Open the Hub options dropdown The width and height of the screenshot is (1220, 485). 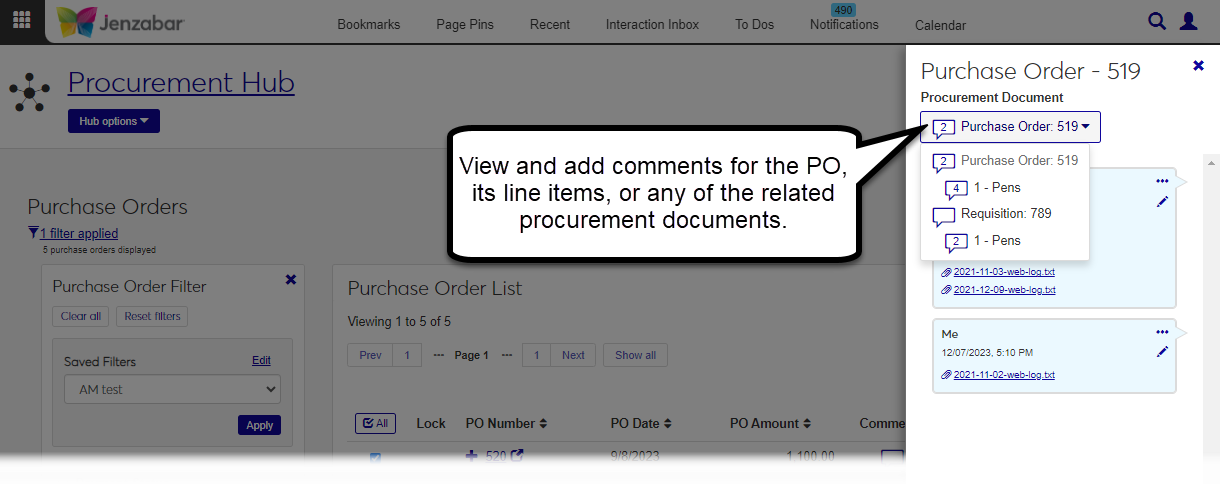(113, 121)
